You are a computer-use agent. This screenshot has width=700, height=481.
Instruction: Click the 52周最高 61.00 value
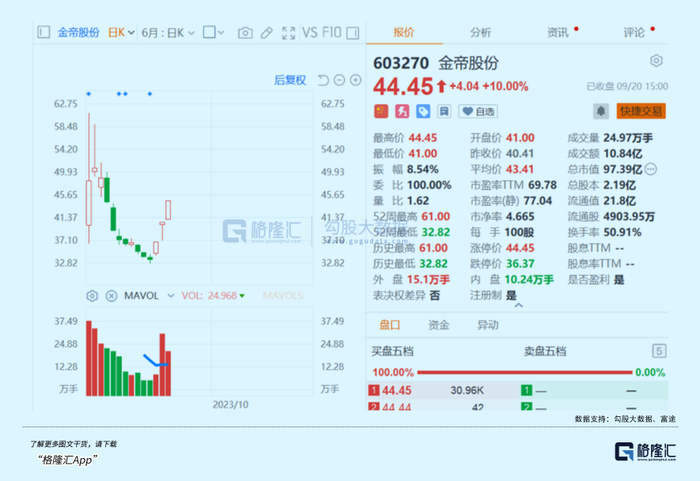click(x=436, y=217)
